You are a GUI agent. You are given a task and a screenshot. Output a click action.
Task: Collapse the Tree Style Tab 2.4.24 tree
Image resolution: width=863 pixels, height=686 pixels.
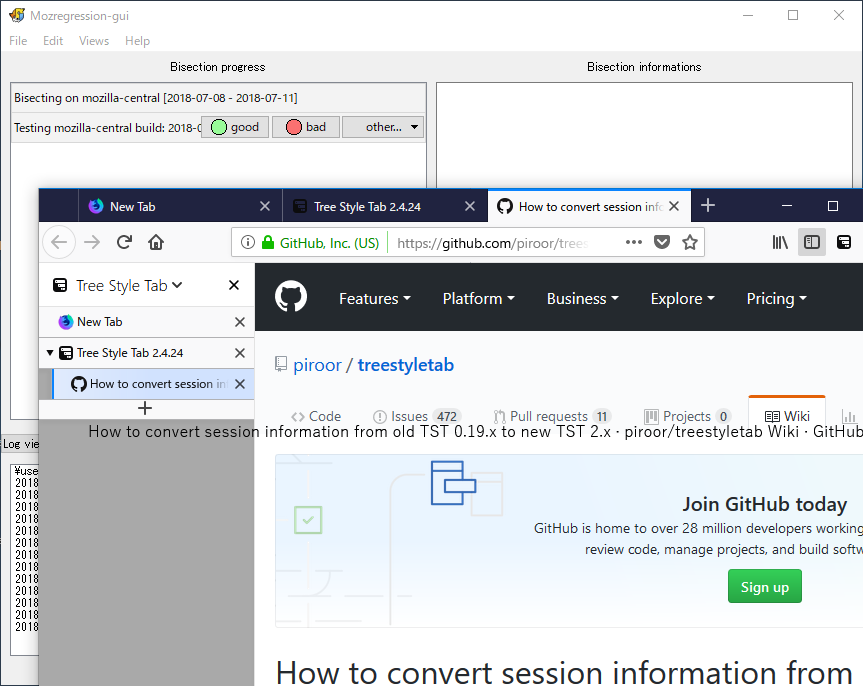[50, 353]
